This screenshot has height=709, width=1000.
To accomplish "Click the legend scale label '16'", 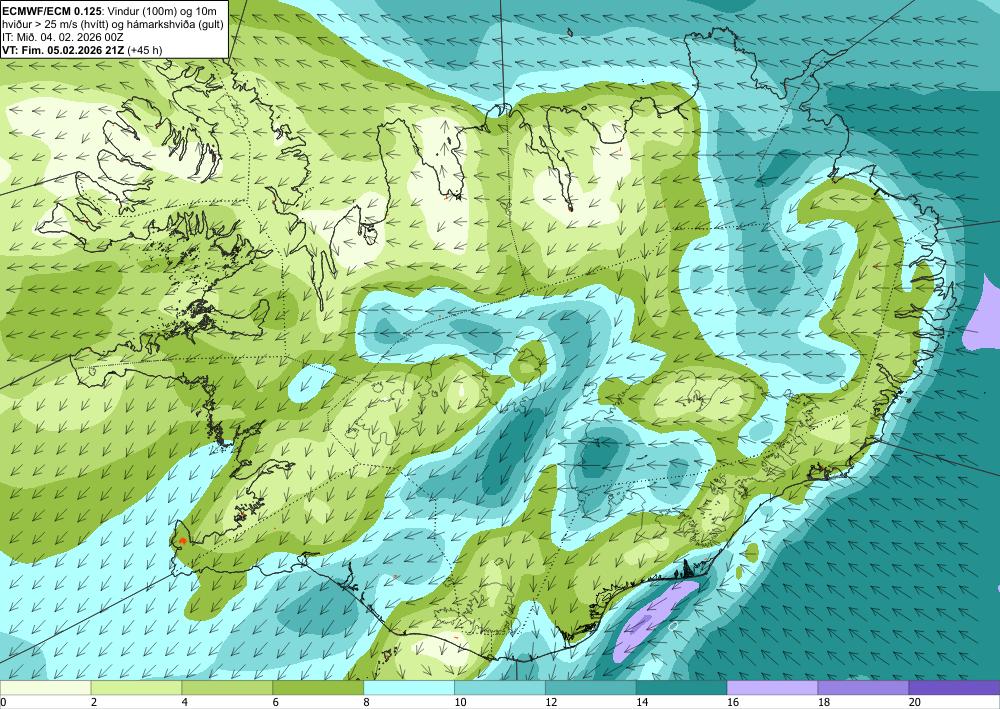I will click(733, 703).
